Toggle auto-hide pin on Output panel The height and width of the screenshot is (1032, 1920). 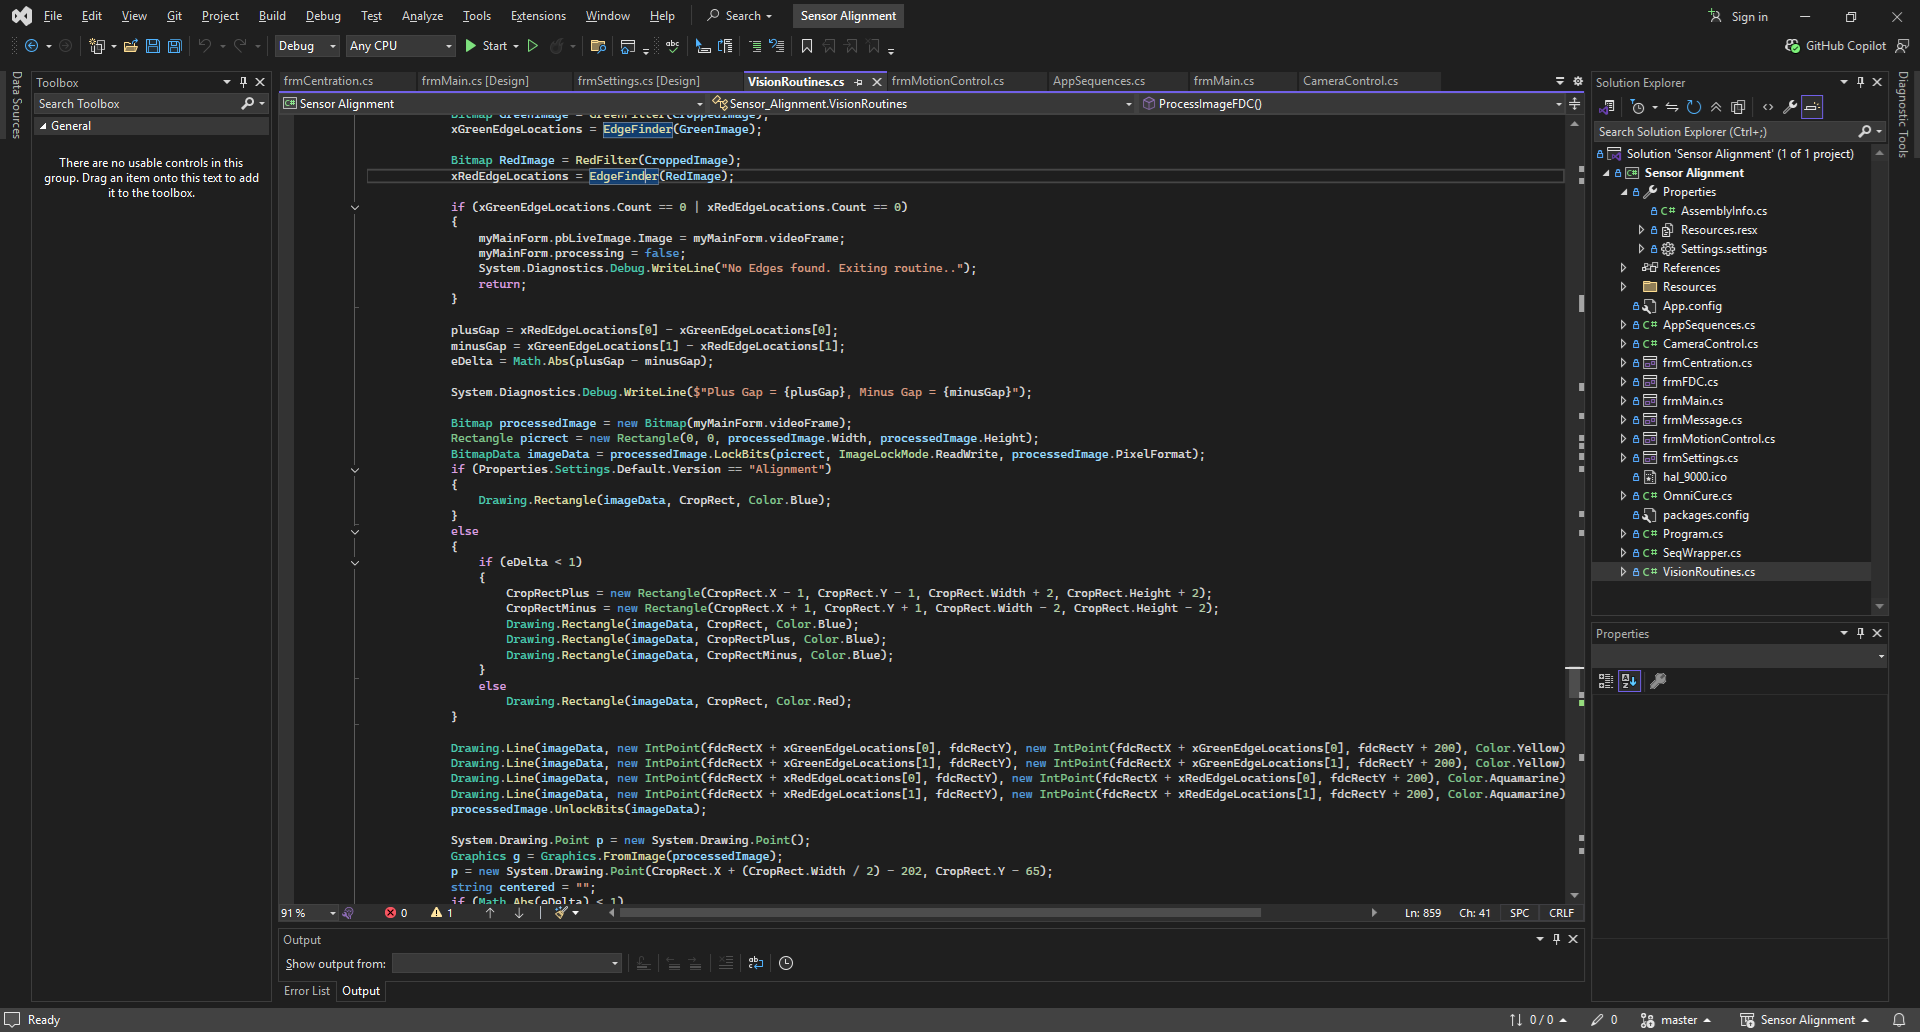point(1556,939)
